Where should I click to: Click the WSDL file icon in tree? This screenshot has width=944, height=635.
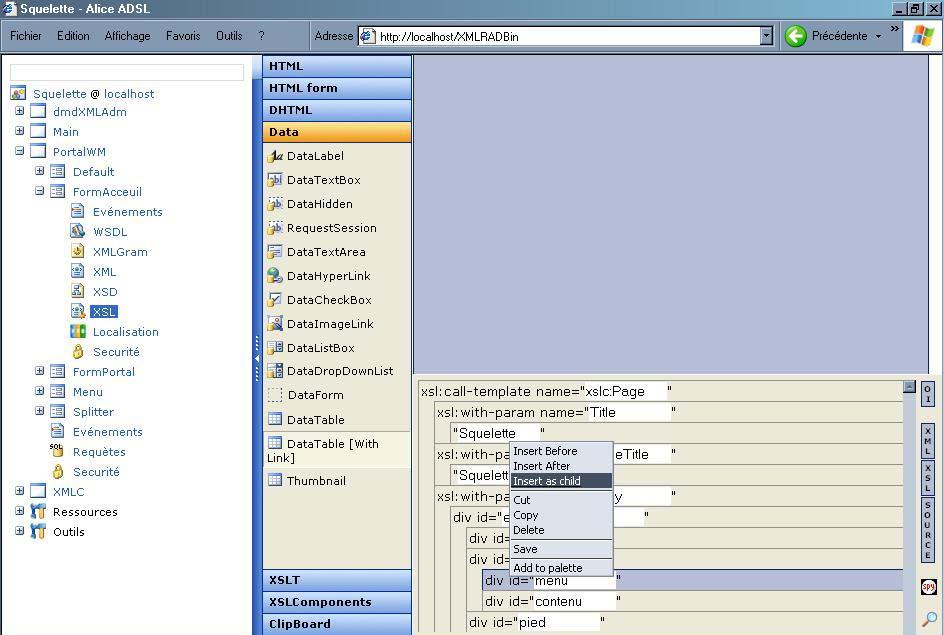(x=78, y=231)
